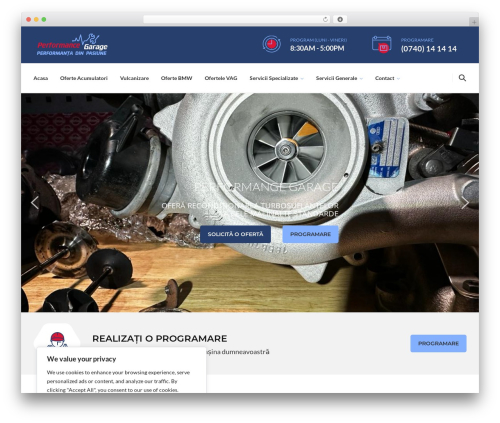Image resolution: width=500 pixels, height=423 pixels.
Task: Click the Performance Garage logo
Action: (72, 45)
